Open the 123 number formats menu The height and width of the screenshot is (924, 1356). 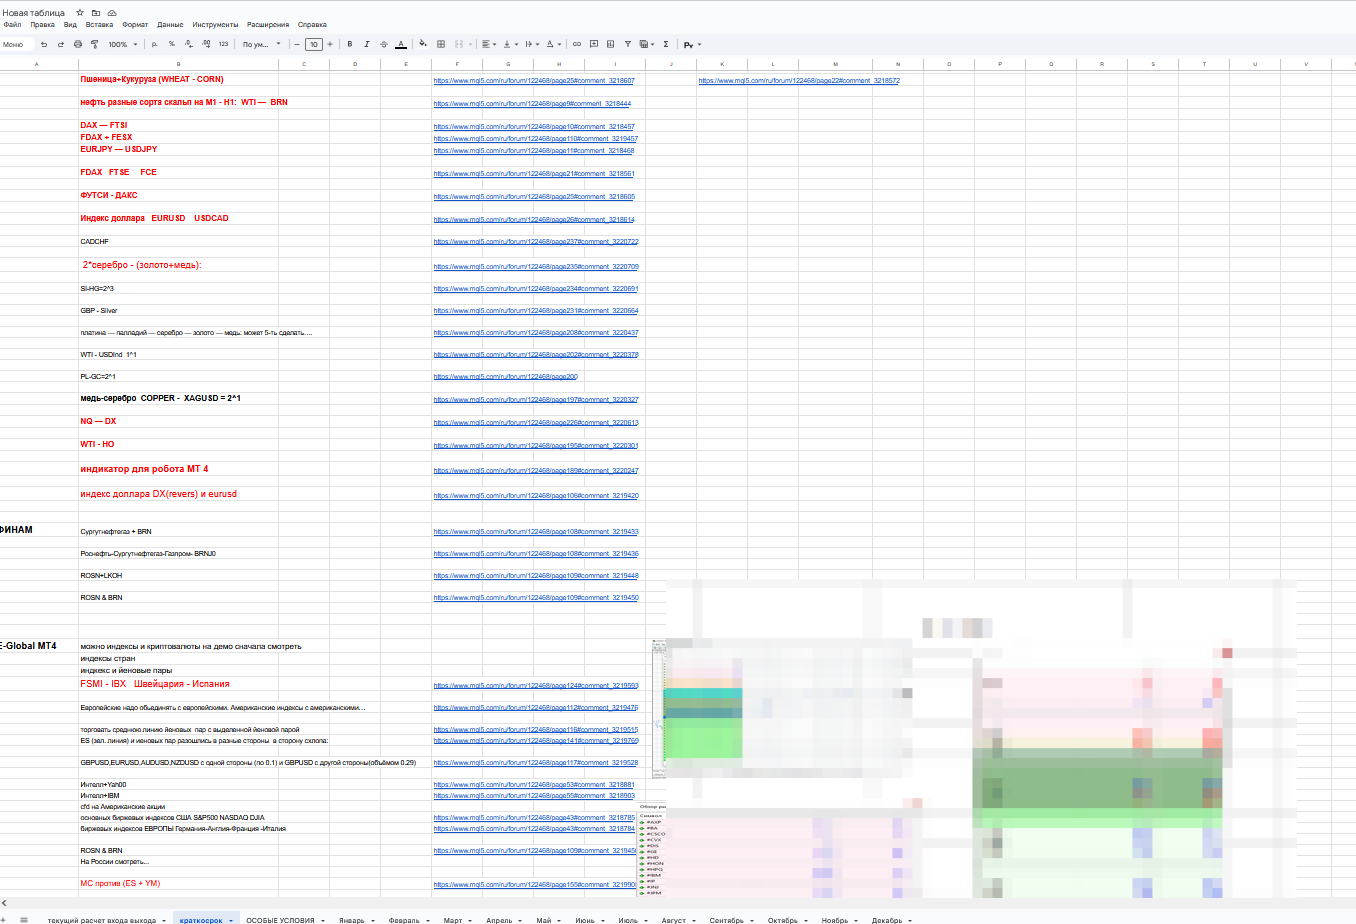pos(223,44)
